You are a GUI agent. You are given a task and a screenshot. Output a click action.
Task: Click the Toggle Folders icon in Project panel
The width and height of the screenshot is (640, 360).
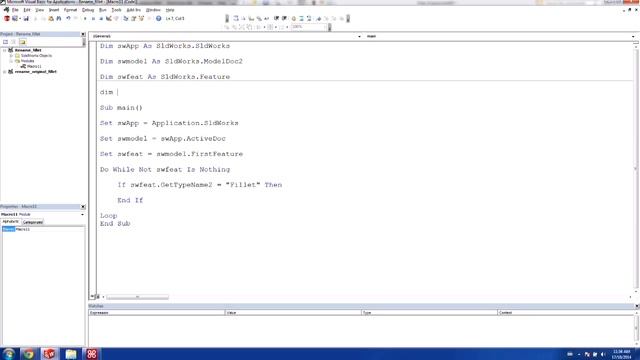click(22, 42)
